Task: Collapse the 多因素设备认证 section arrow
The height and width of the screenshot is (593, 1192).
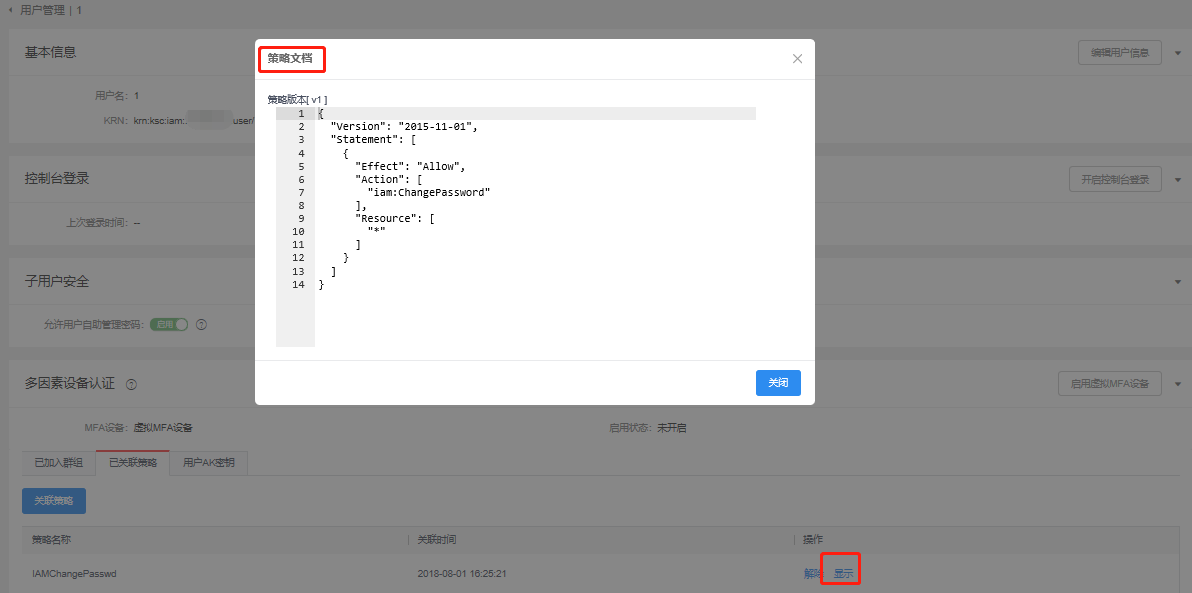Action: 1177,384
